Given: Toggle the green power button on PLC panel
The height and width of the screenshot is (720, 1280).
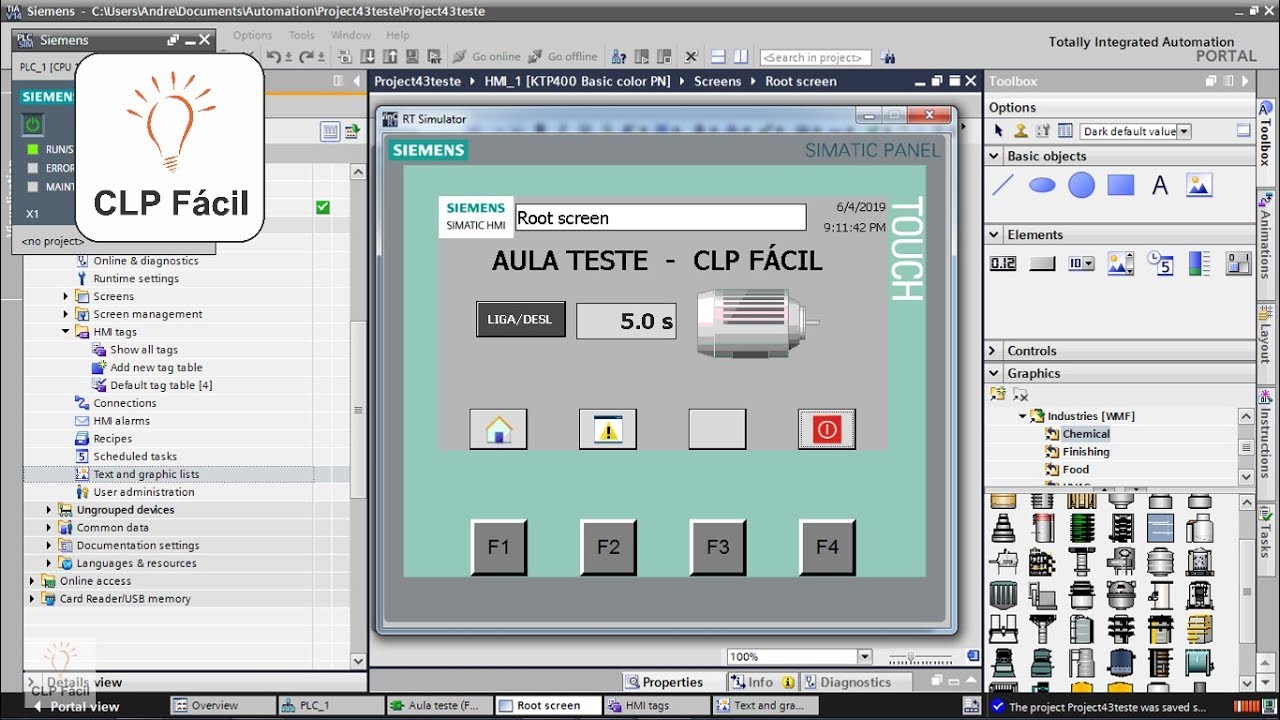Looking at the screenshot, I should [33, 124].
